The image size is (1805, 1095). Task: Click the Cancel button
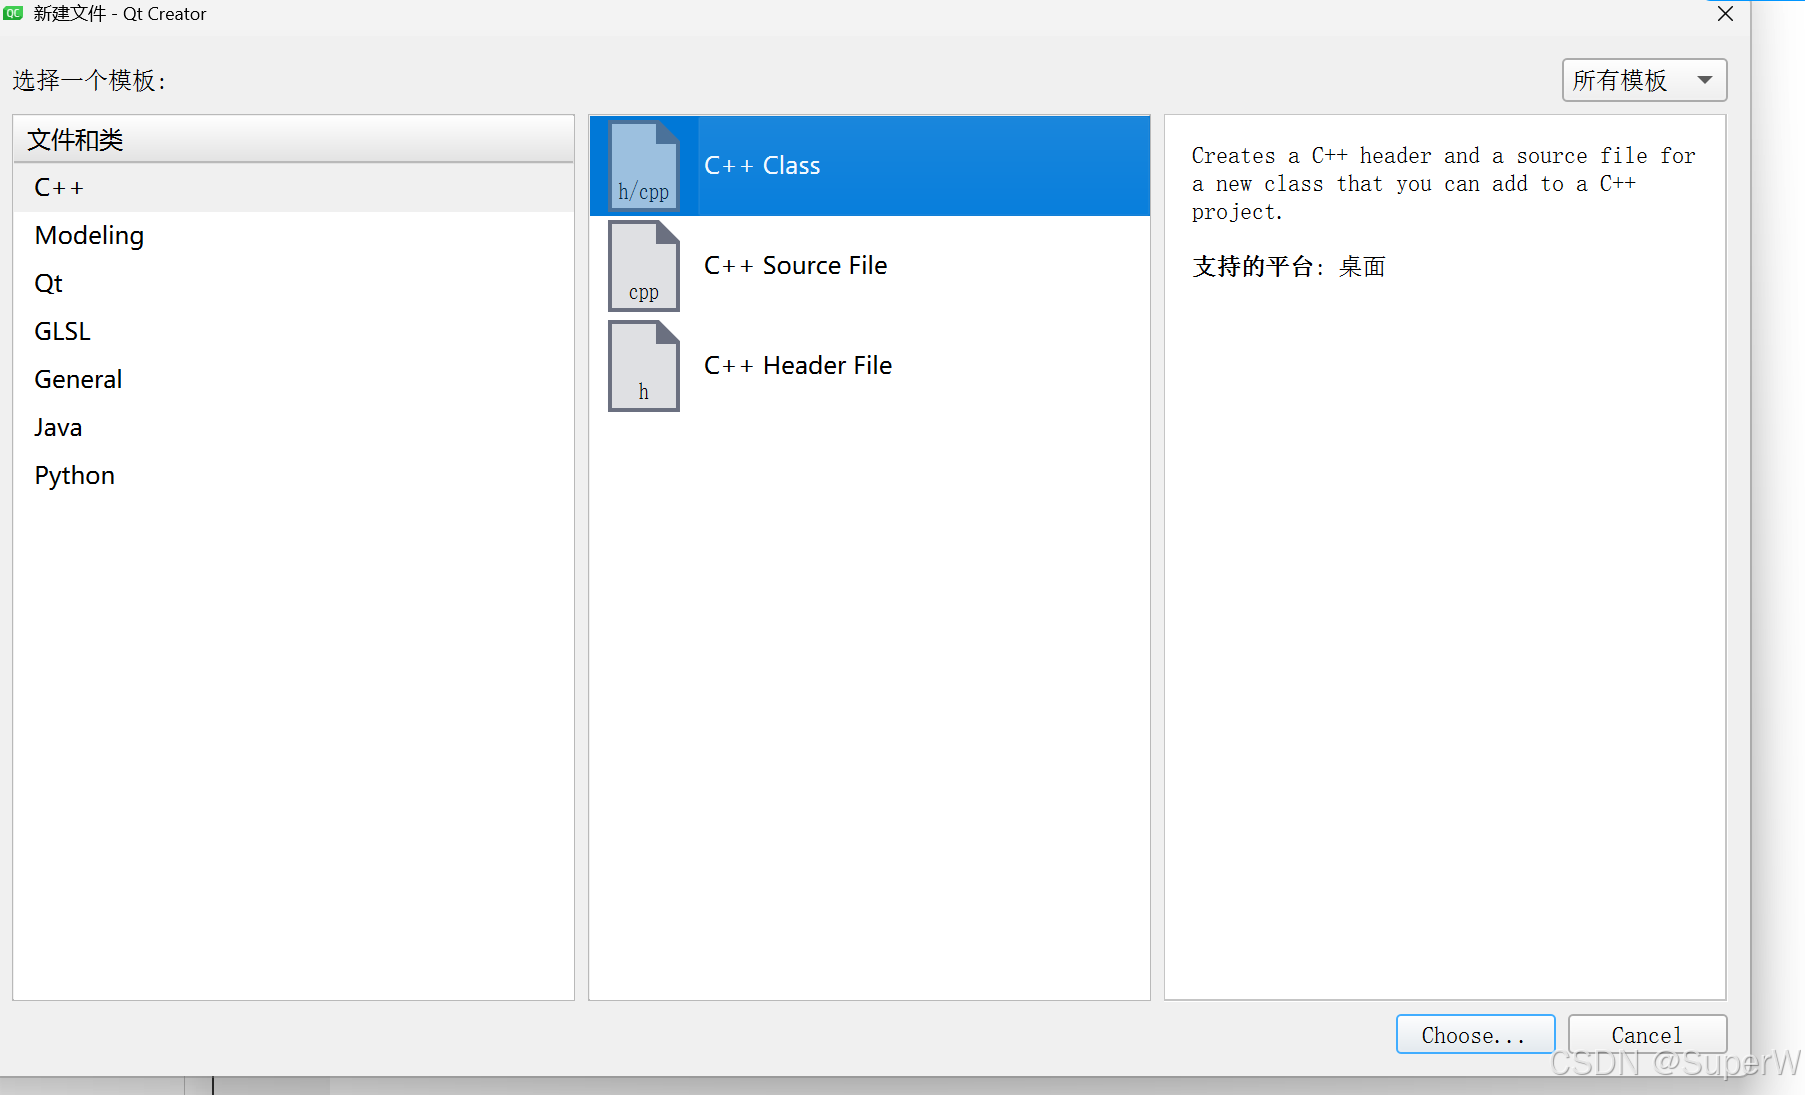tap(1647, 1035)
